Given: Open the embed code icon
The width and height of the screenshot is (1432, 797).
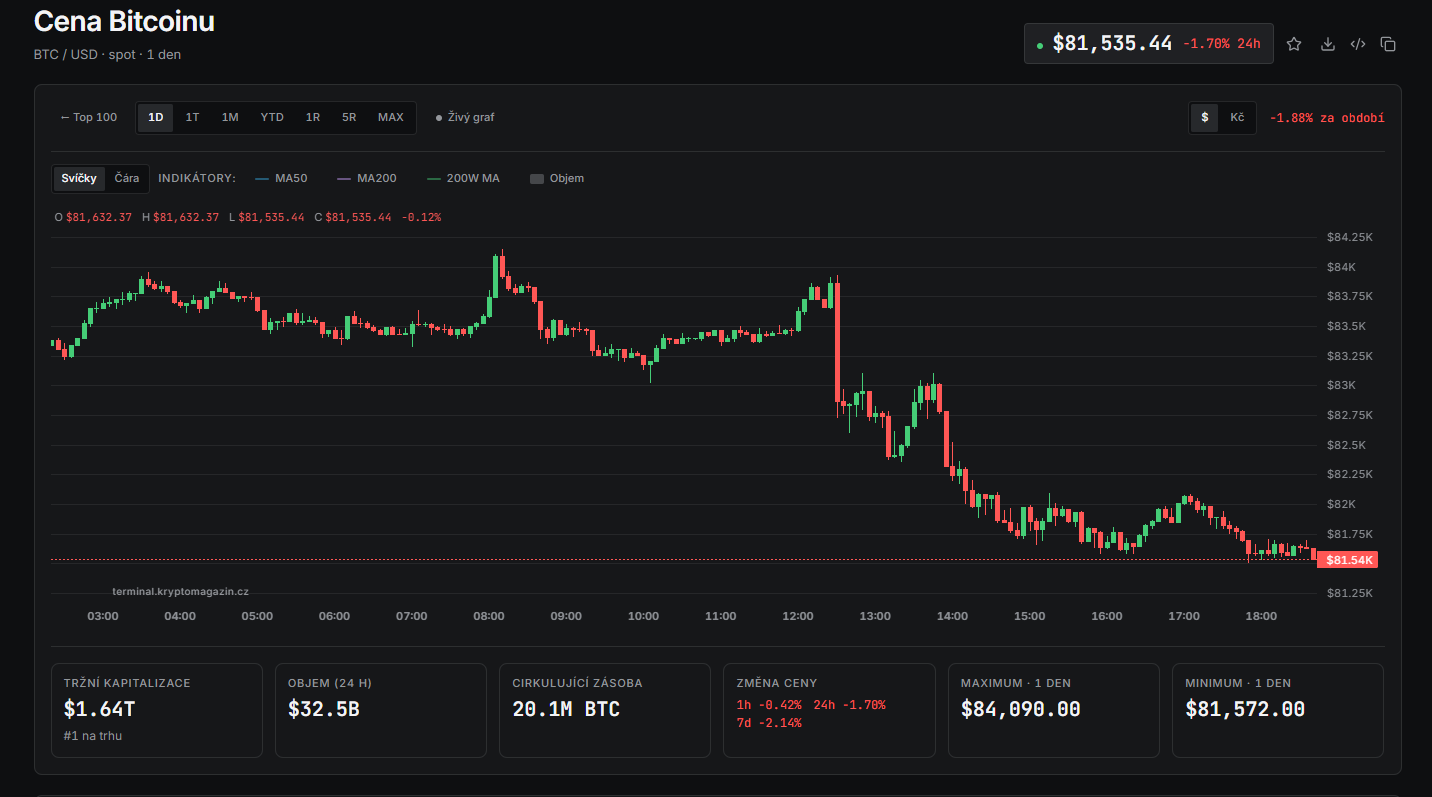Looking at the screenshot, I should click(1358, 44).
